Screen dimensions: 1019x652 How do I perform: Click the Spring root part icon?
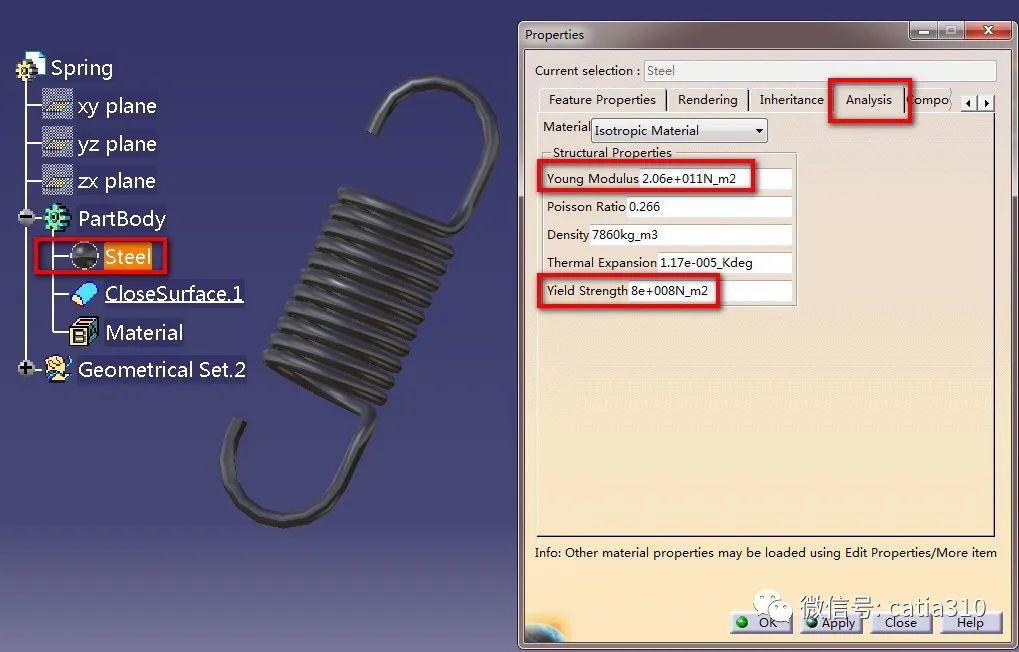tap(31, 68)
